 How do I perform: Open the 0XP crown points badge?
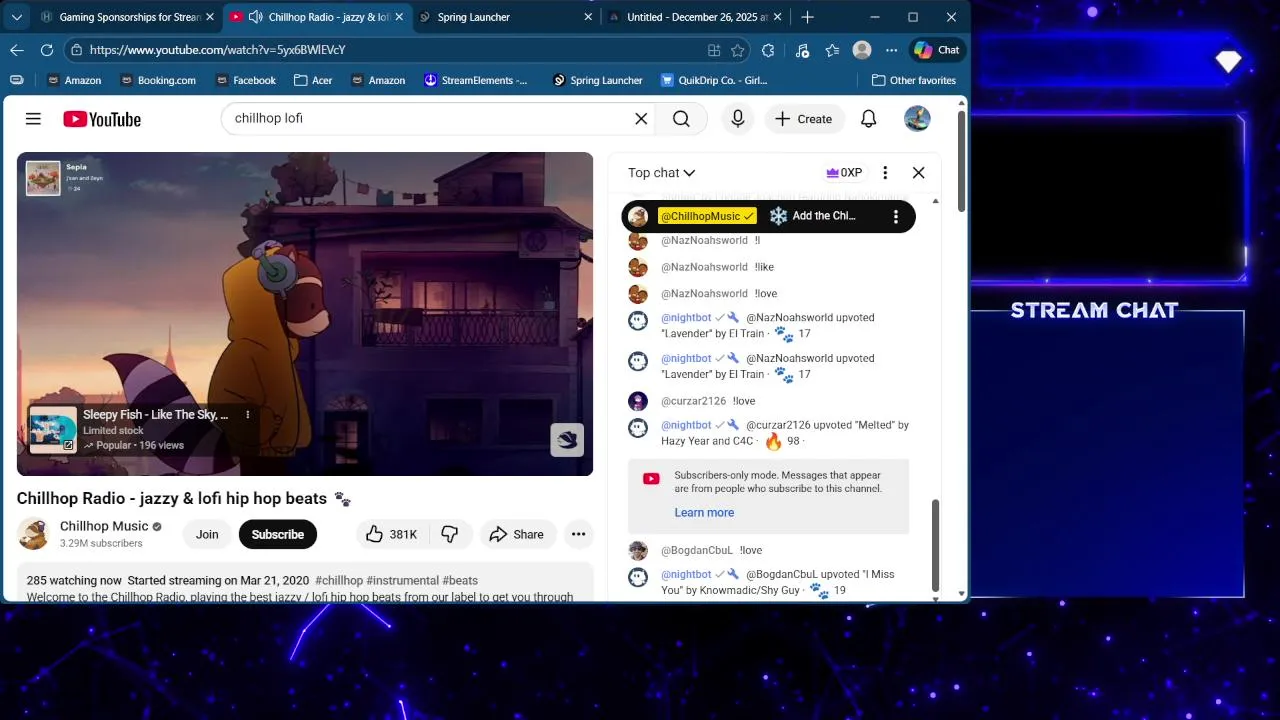click(844, 173)
